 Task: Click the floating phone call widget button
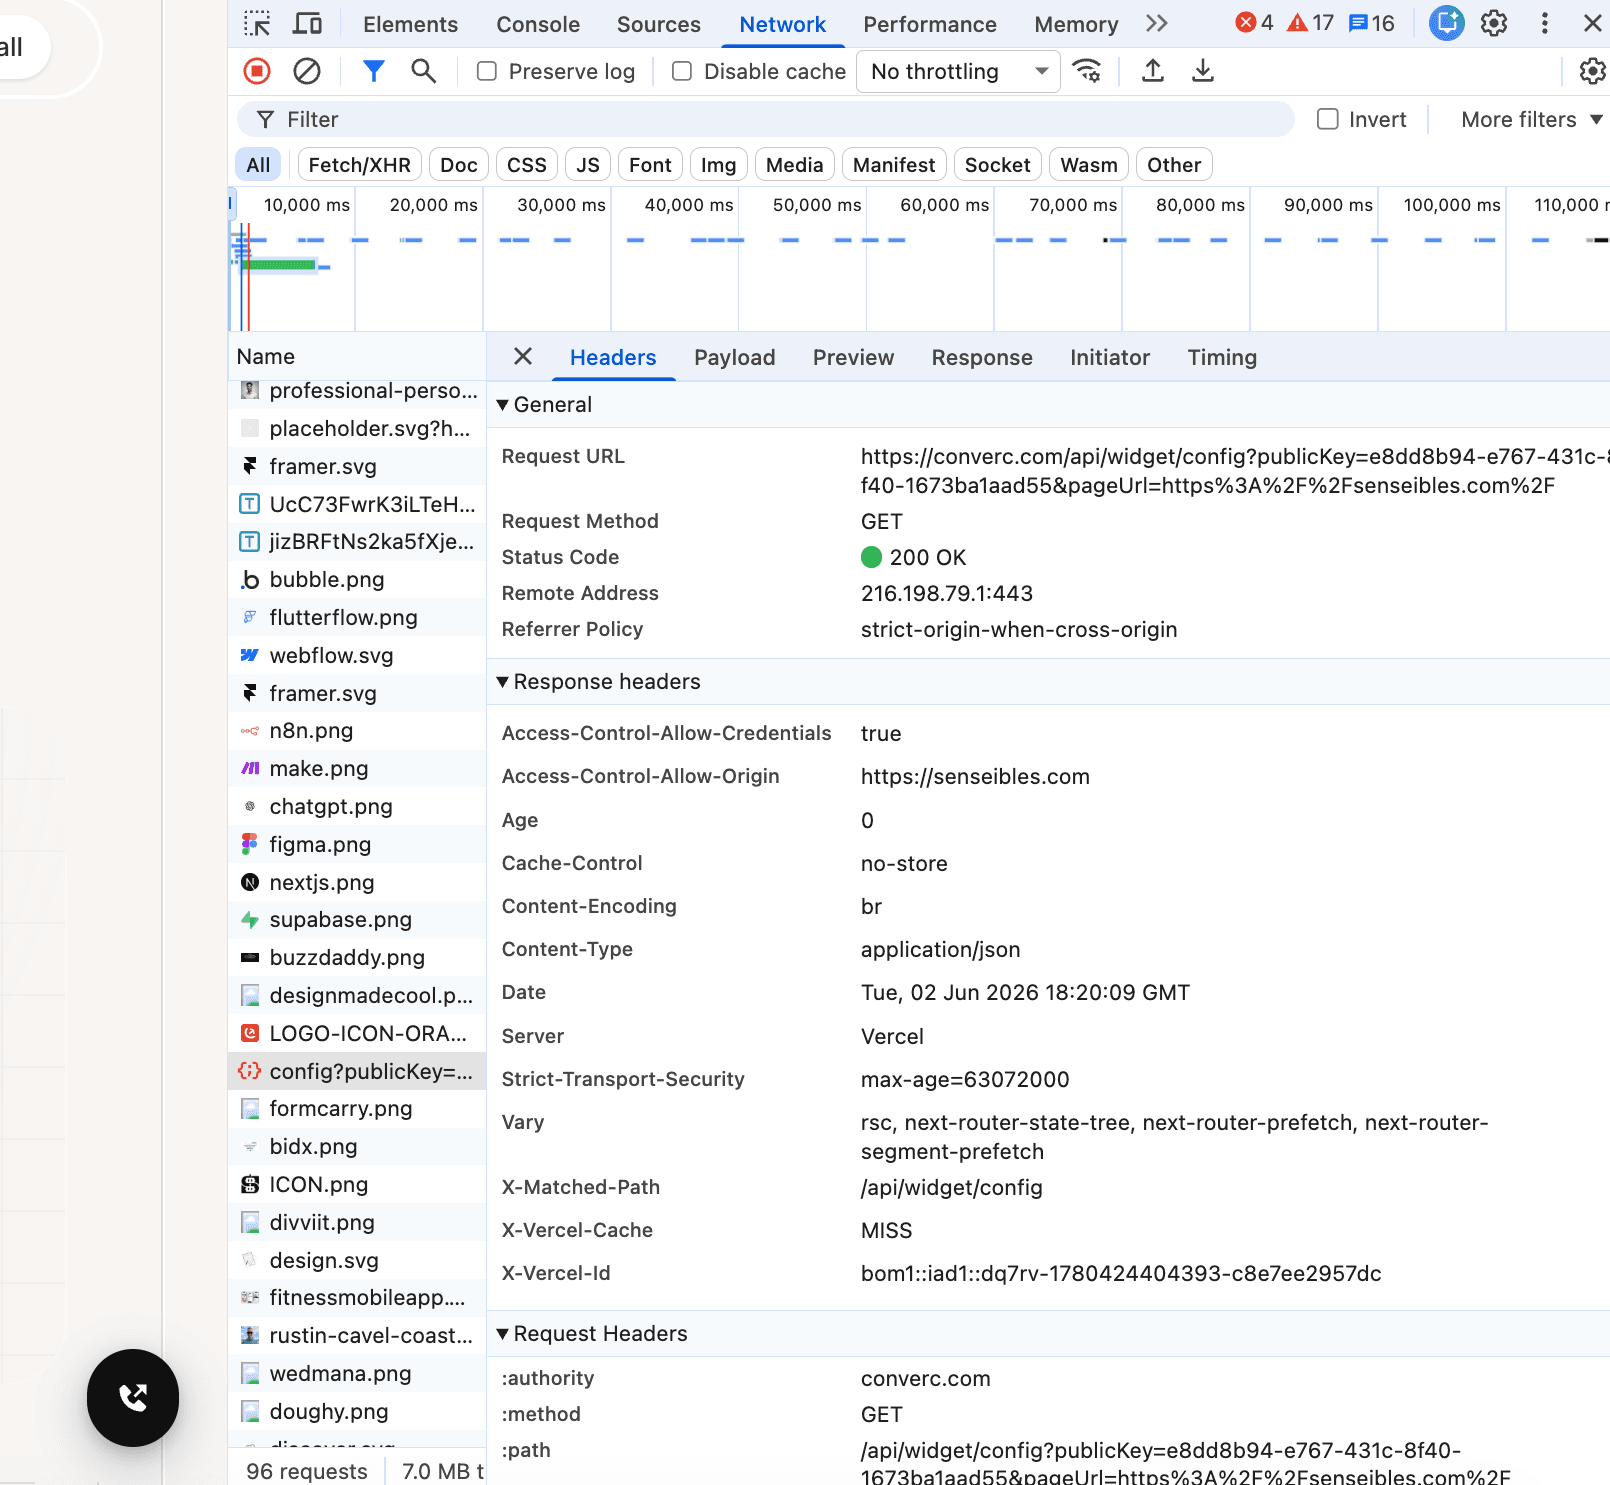133,1397
